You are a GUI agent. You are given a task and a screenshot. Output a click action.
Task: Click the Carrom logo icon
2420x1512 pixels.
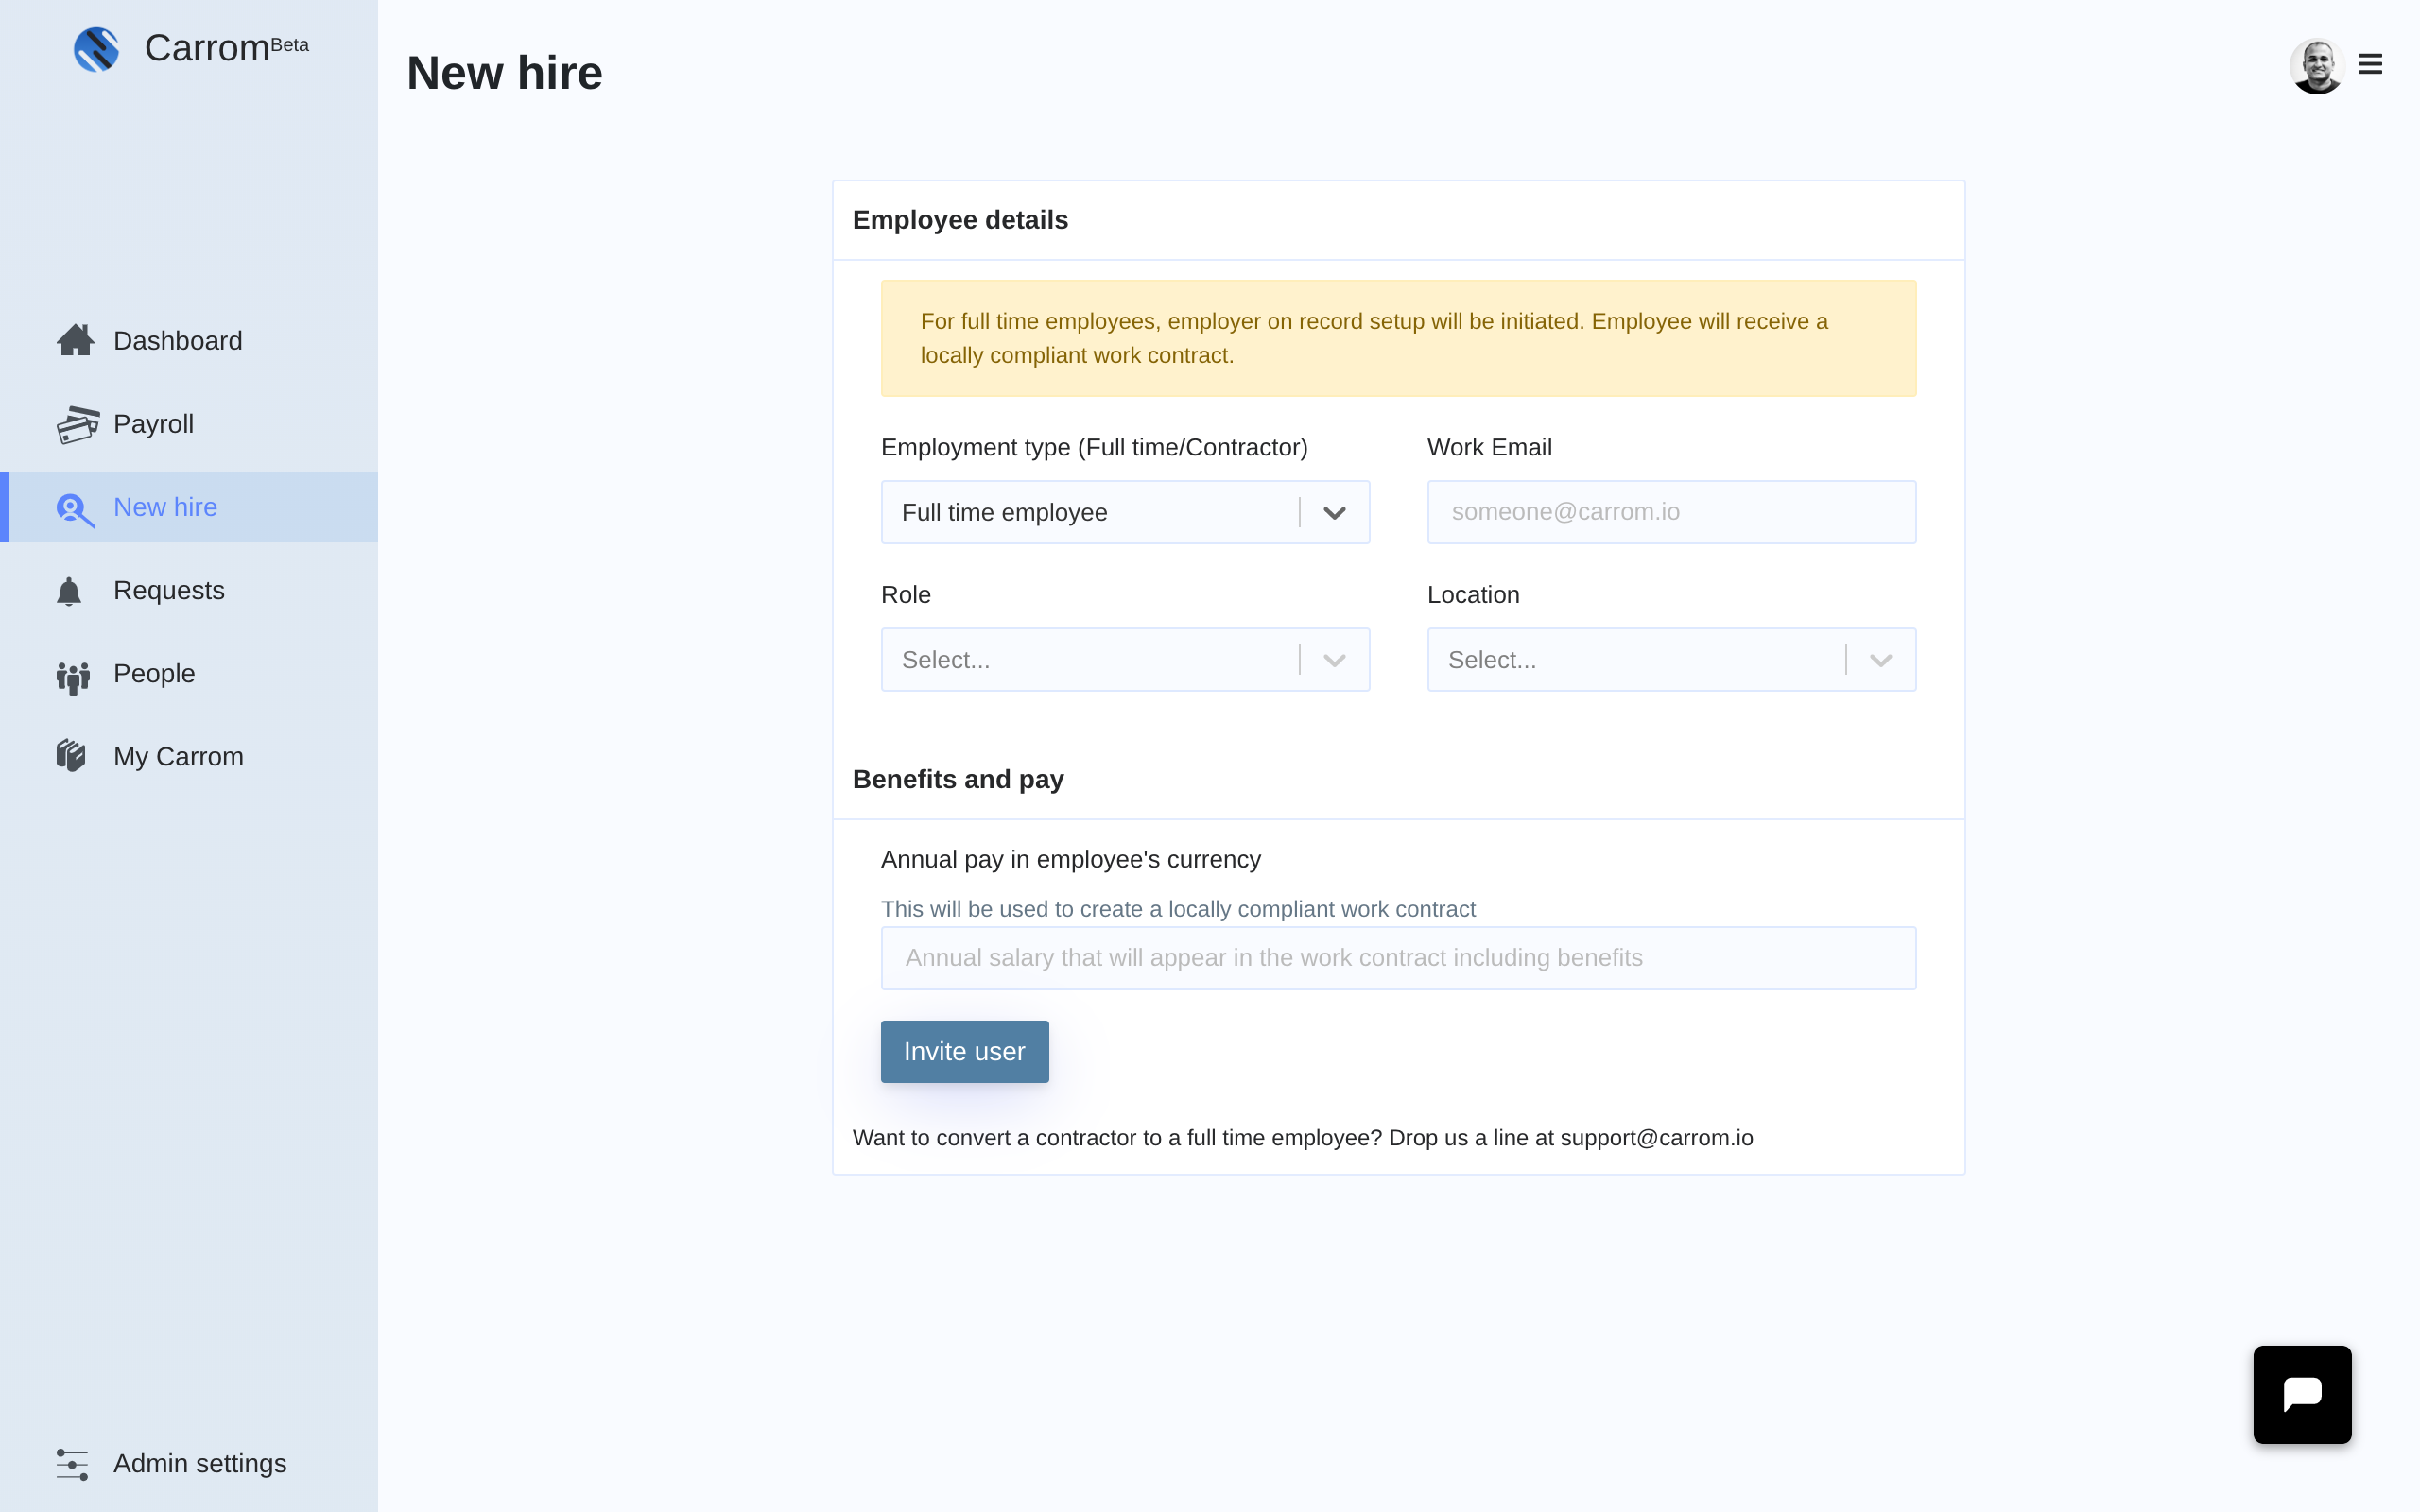tap(96, 49)
